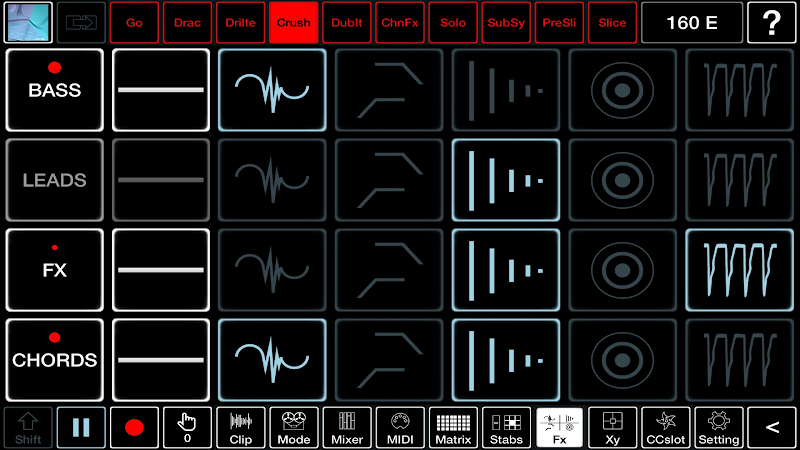Disable glitch waveform effect on CHORDS row
The height and width of the screenshot is (450, 800).
point(272,360)
